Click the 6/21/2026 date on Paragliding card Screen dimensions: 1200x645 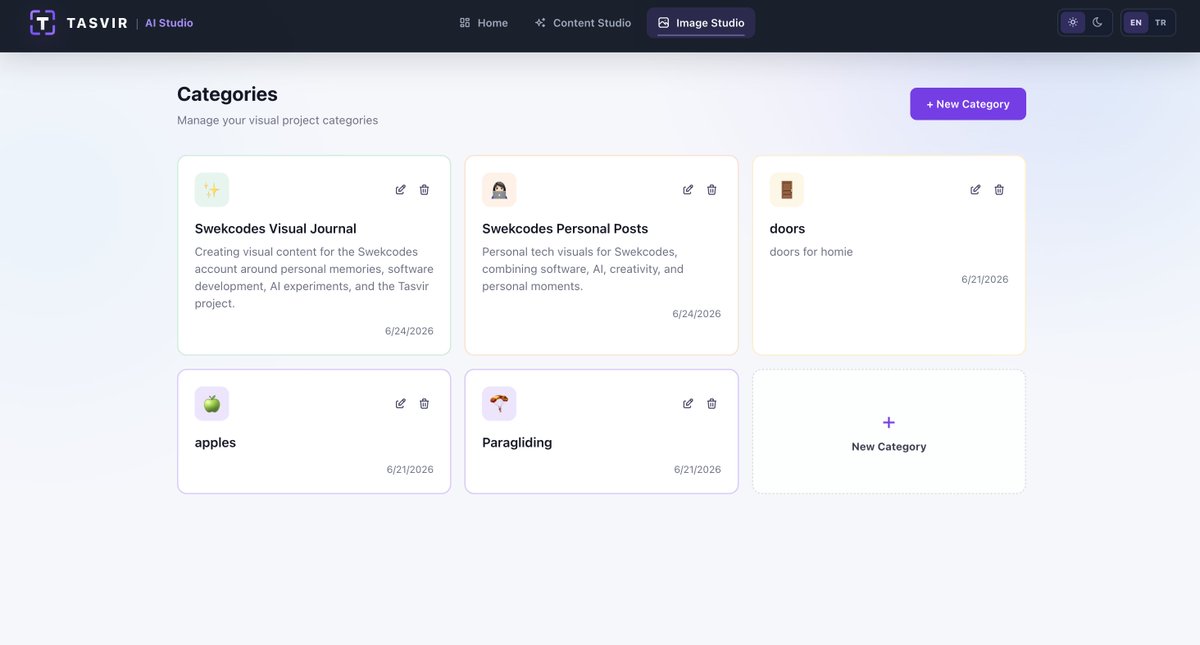point(697,469)
